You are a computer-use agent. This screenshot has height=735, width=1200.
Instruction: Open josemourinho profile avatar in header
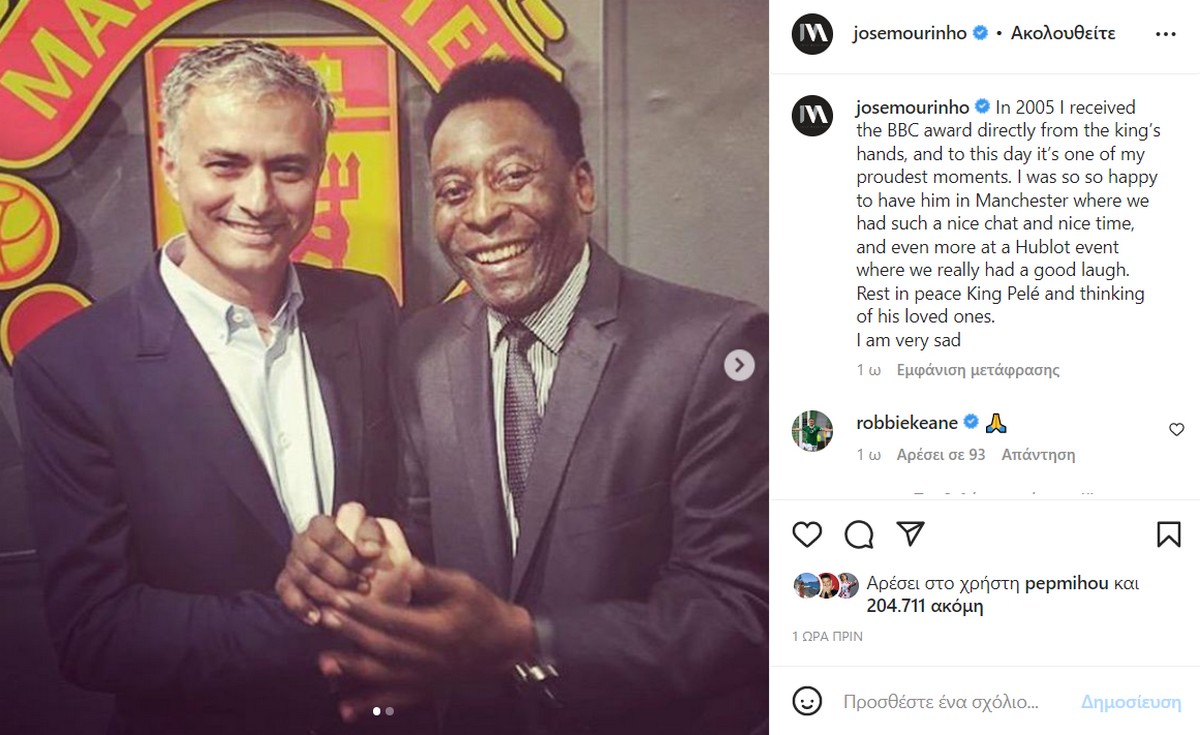tap(812, 34)
